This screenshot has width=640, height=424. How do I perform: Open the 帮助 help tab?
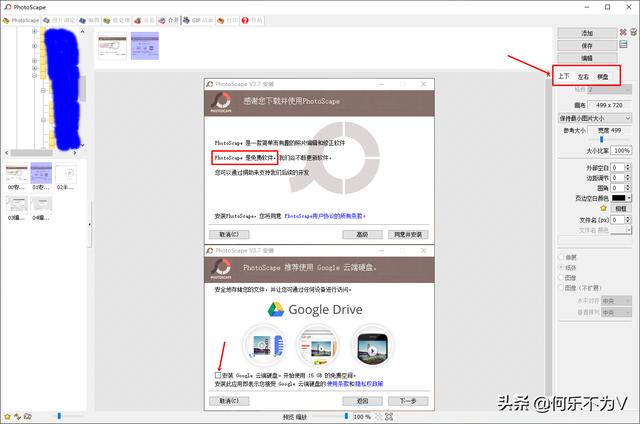tap(252, 20)
